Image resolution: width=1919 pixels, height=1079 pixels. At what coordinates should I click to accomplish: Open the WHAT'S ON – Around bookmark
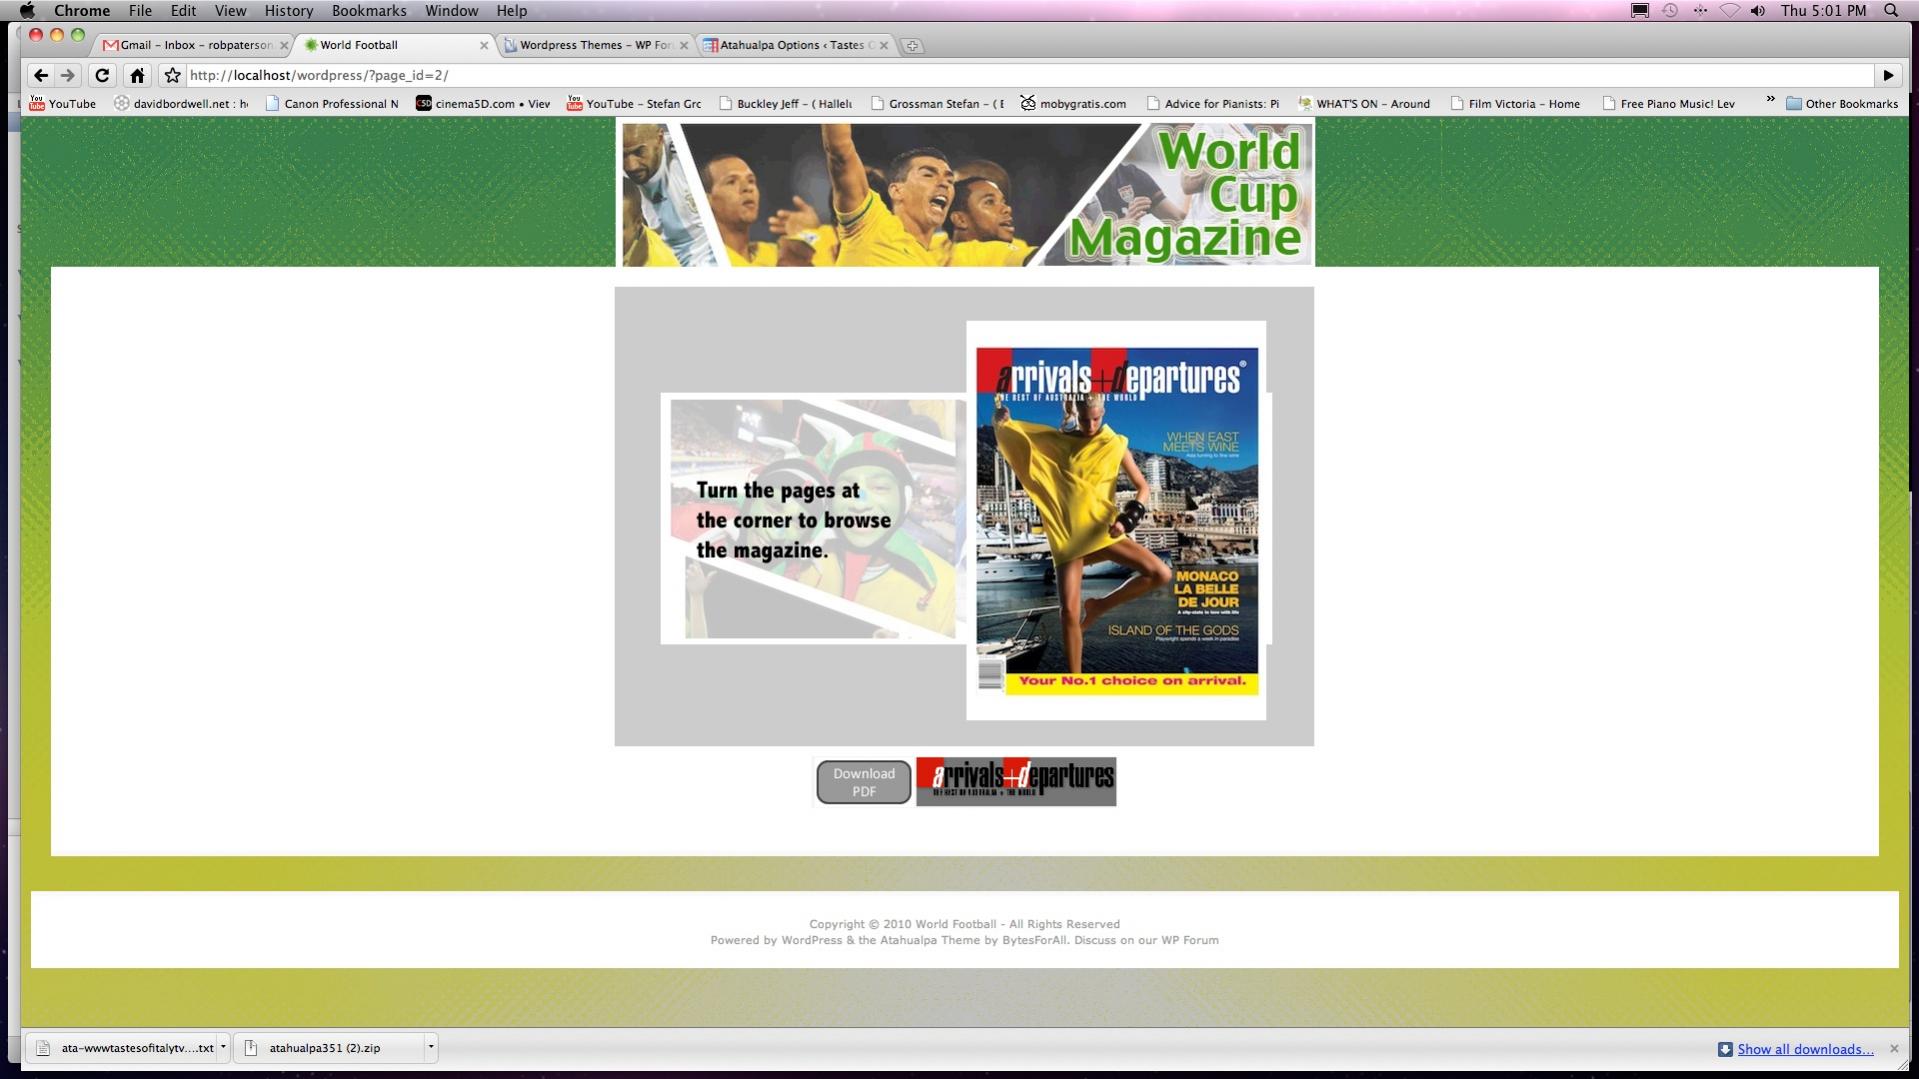1364,103
